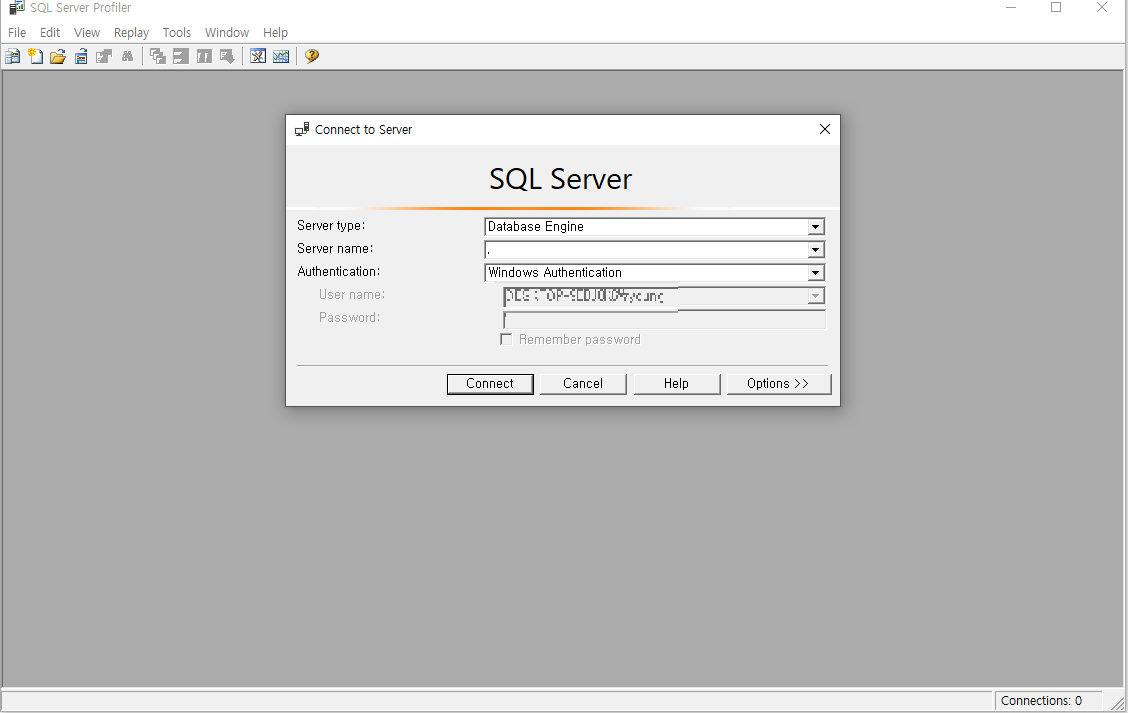1128x713 pixels.
Task: Close the Connect to Server dialog
Action: point(824,130)
